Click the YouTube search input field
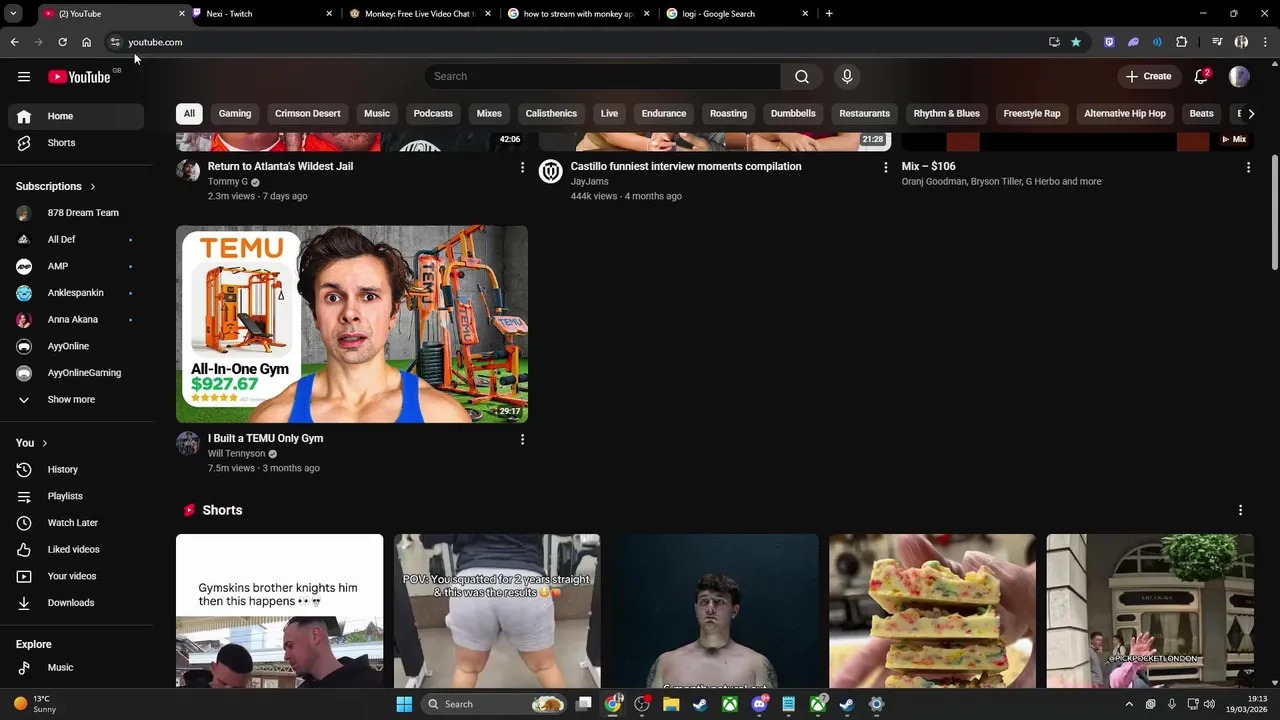The height and width of the screenshot is (720, 1280). point(603,77)
